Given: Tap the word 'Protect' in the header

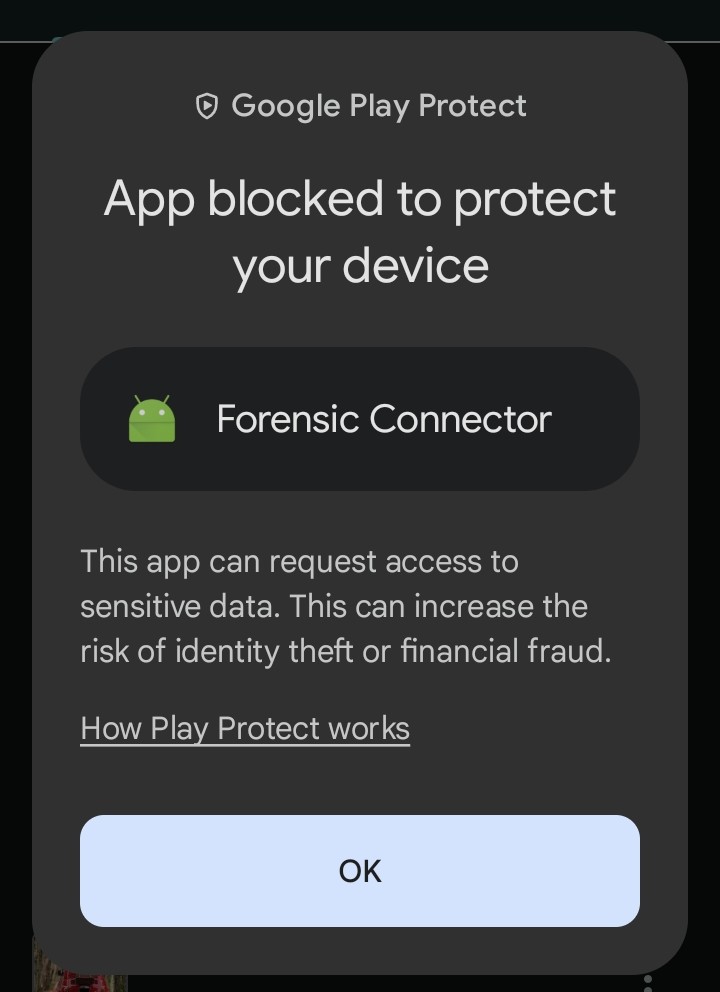Looking at the screenshot, I should [472, 106].
